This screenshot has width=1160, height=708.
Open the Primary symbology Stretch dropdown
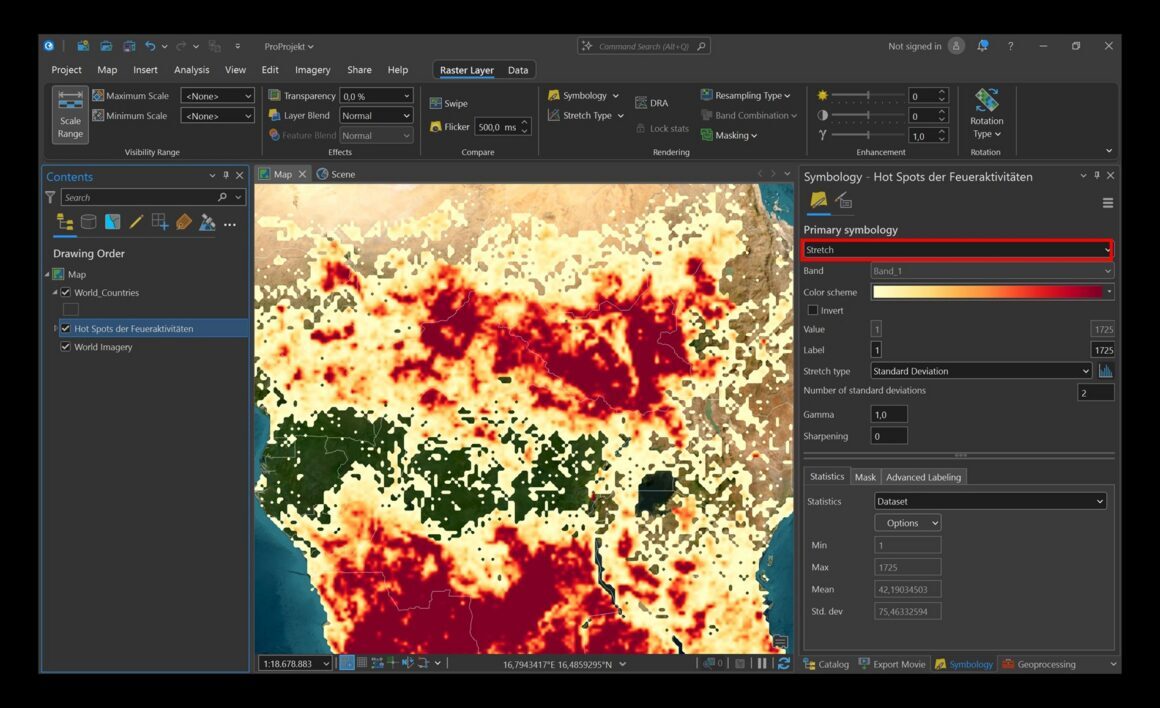click(x=957, y=250)
